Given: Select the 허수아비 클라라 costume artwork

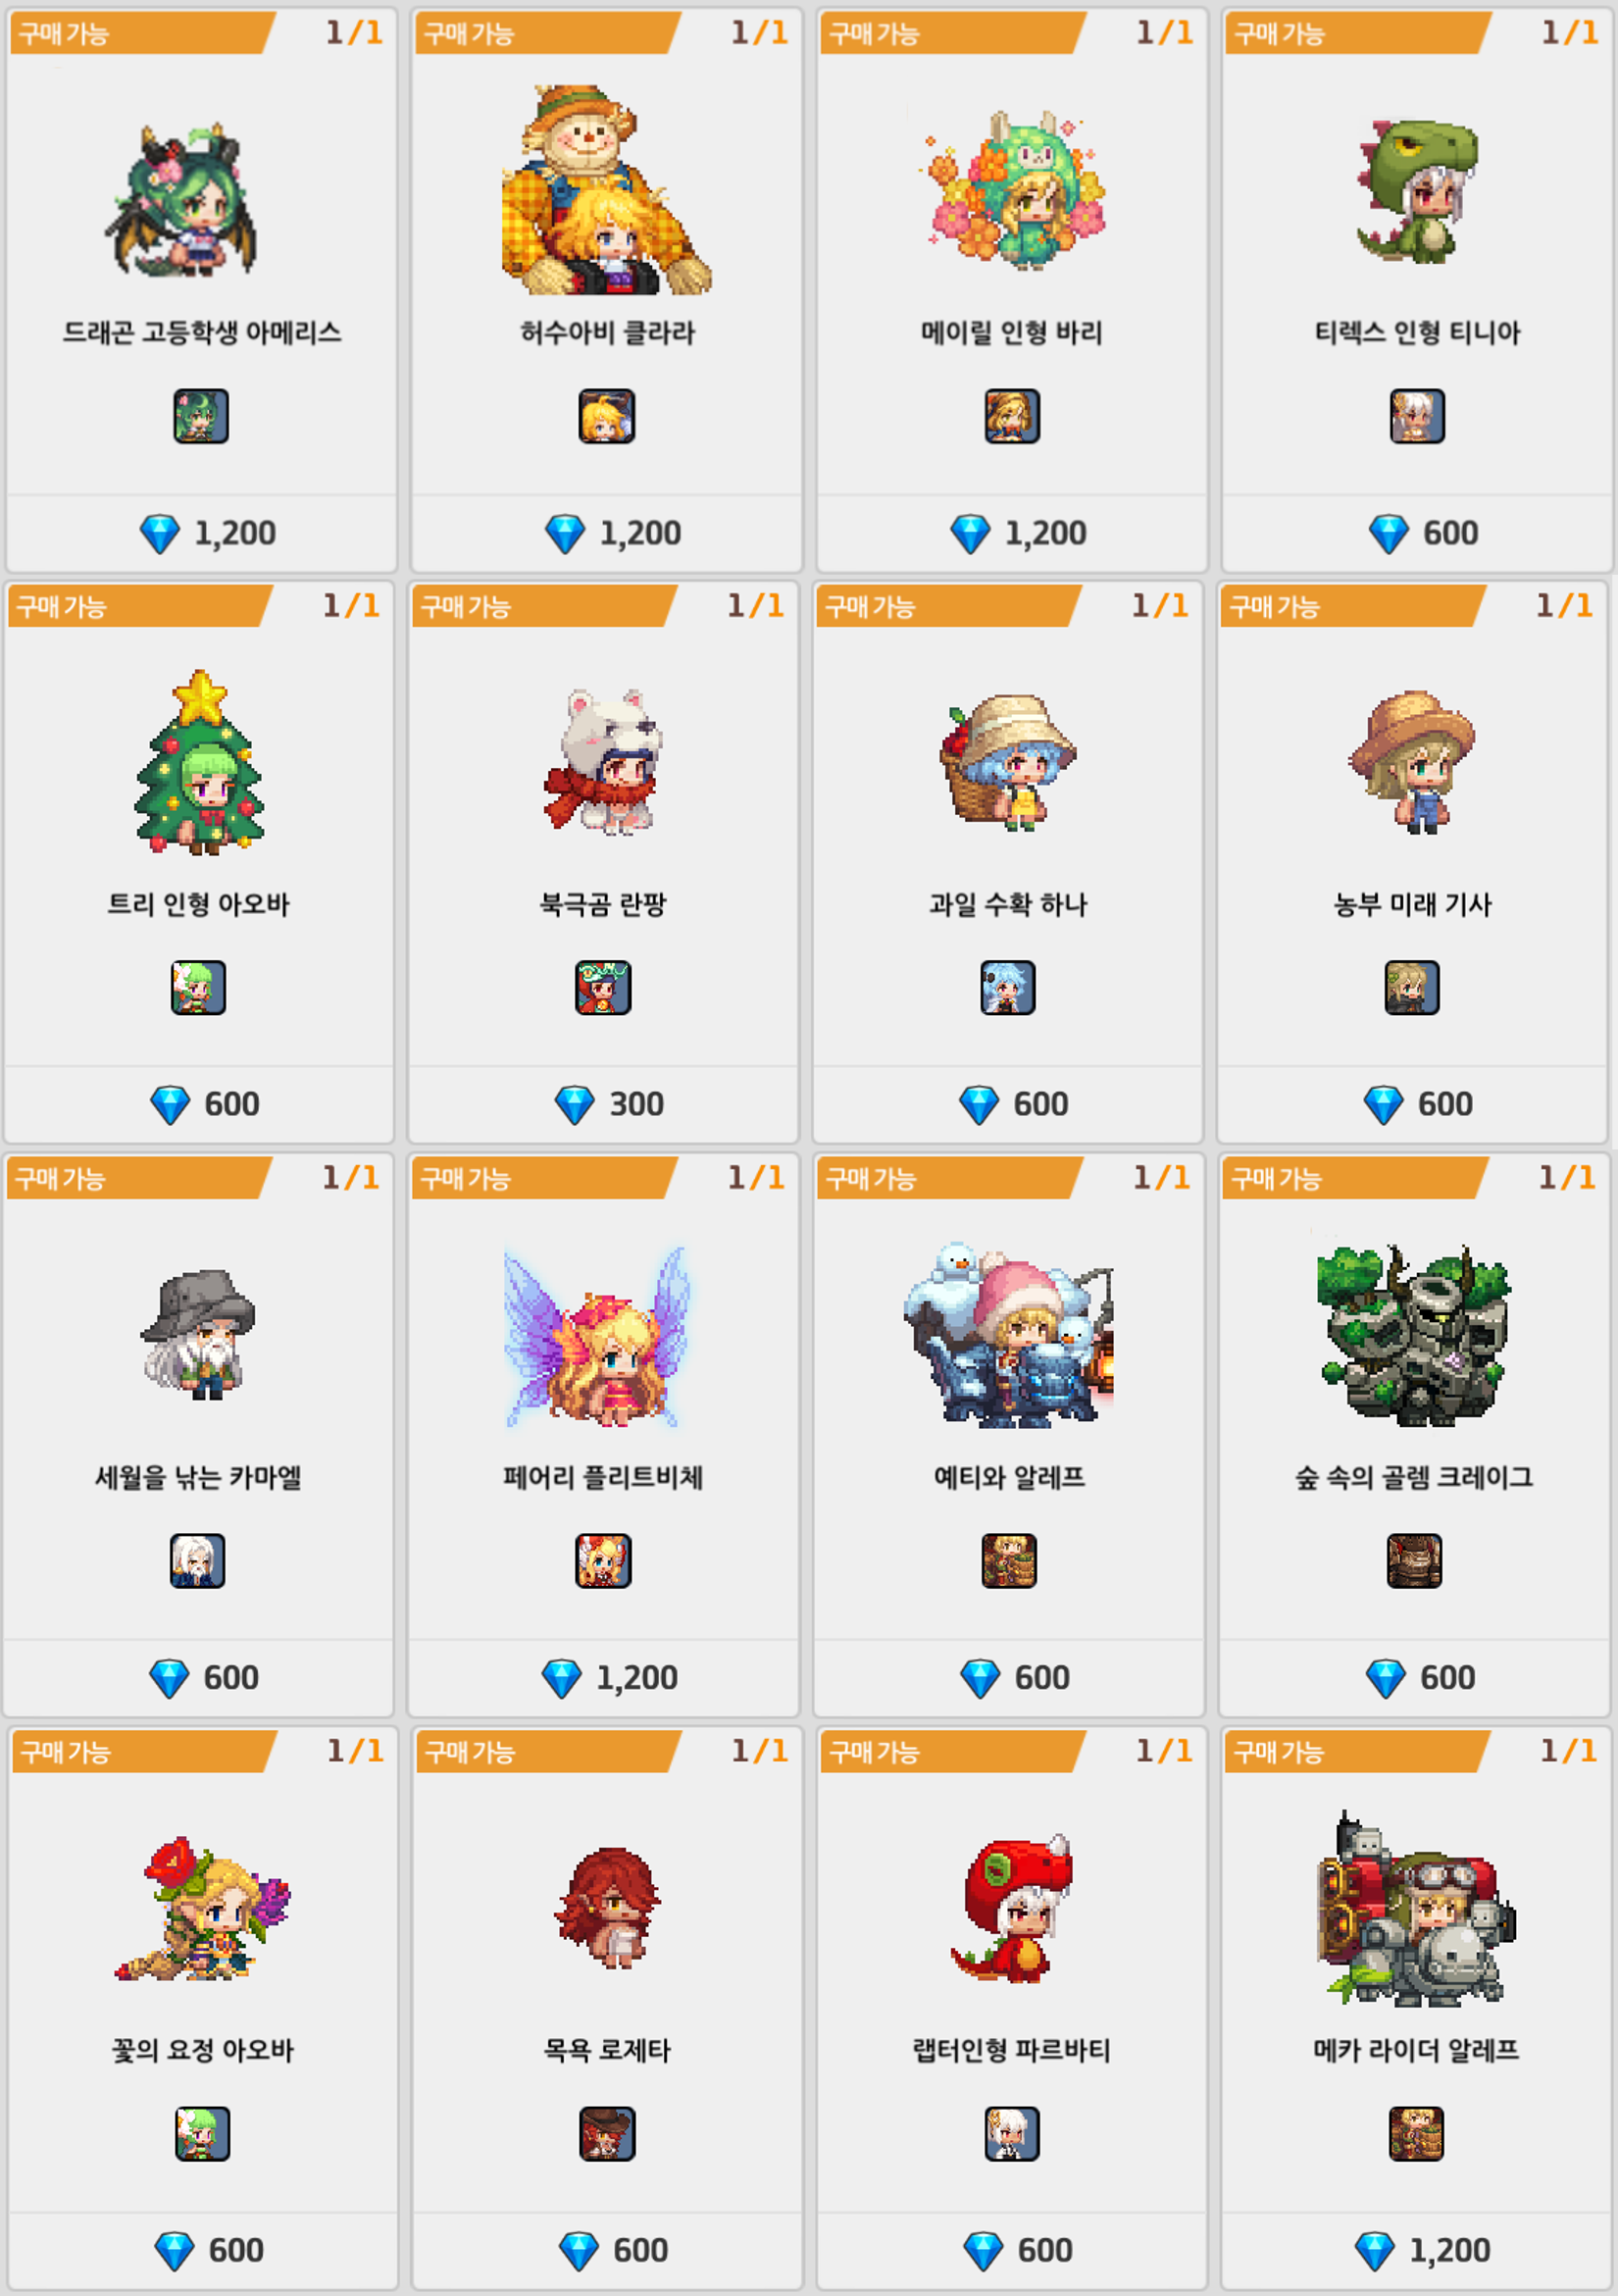Looking at the screenshot, I should [x=606, y=190].
